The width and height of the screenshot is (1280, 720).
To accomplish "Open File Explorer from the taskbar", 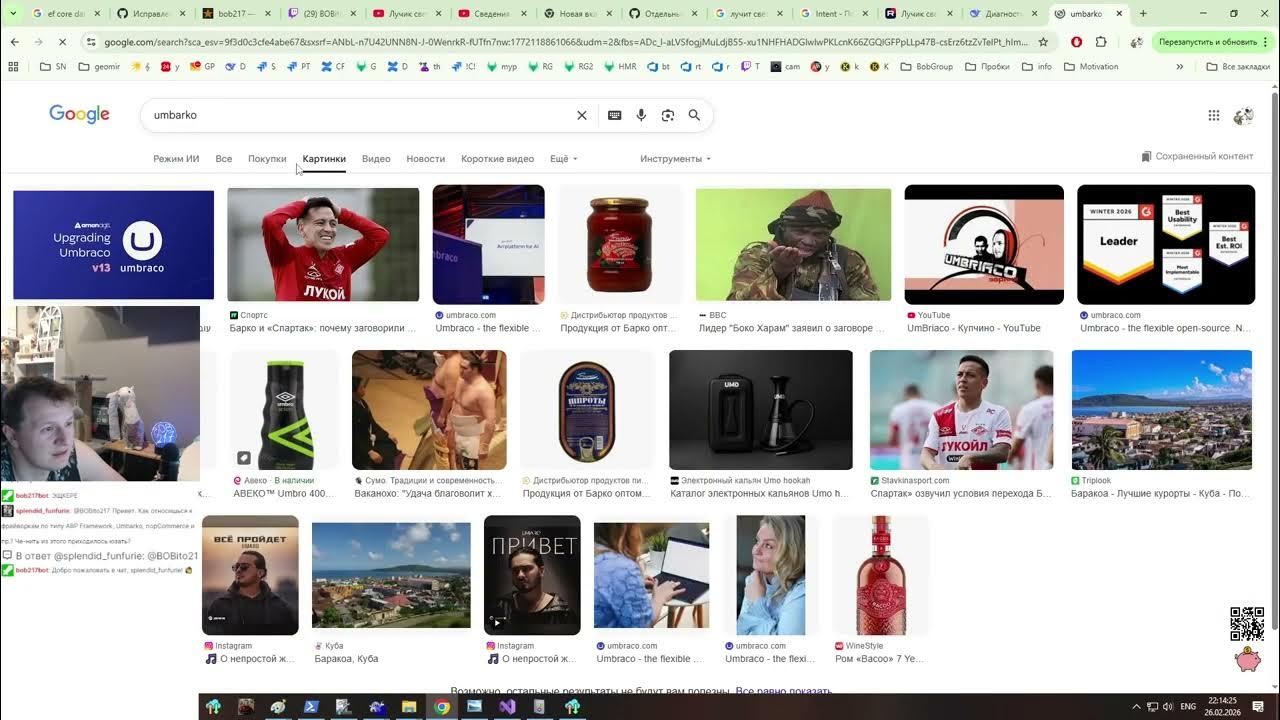I will pos(409,707).
